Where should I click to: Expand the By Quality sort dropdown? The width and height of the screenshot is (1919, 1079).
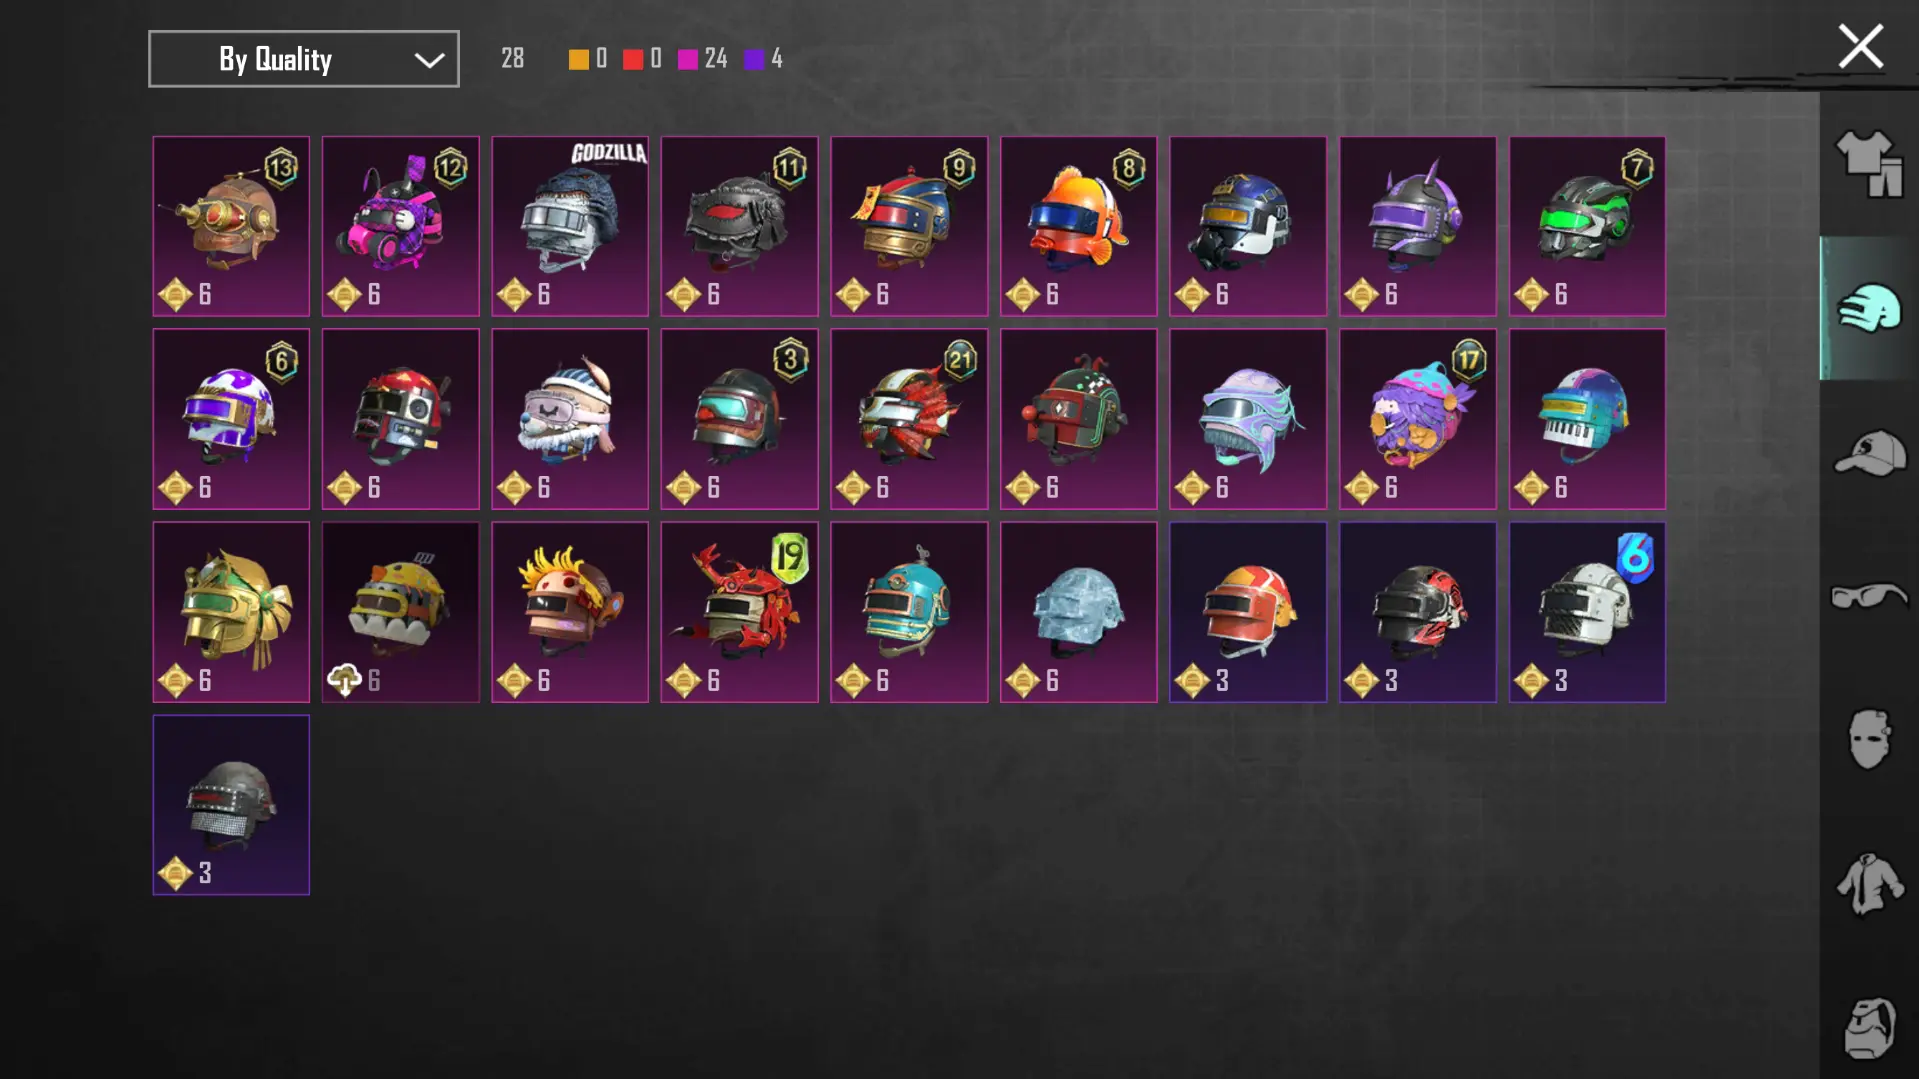coord(304,59)
